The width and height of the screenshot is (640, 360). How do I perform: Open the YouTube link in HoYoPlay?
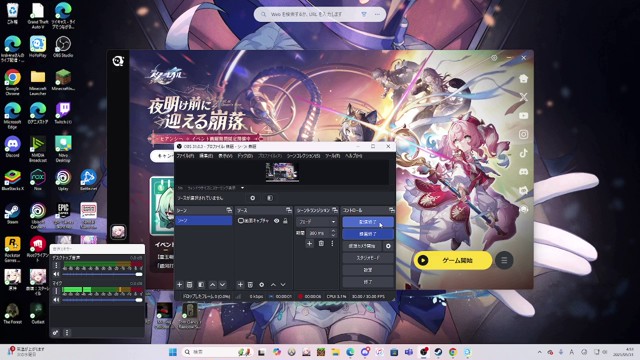[524, 116]
